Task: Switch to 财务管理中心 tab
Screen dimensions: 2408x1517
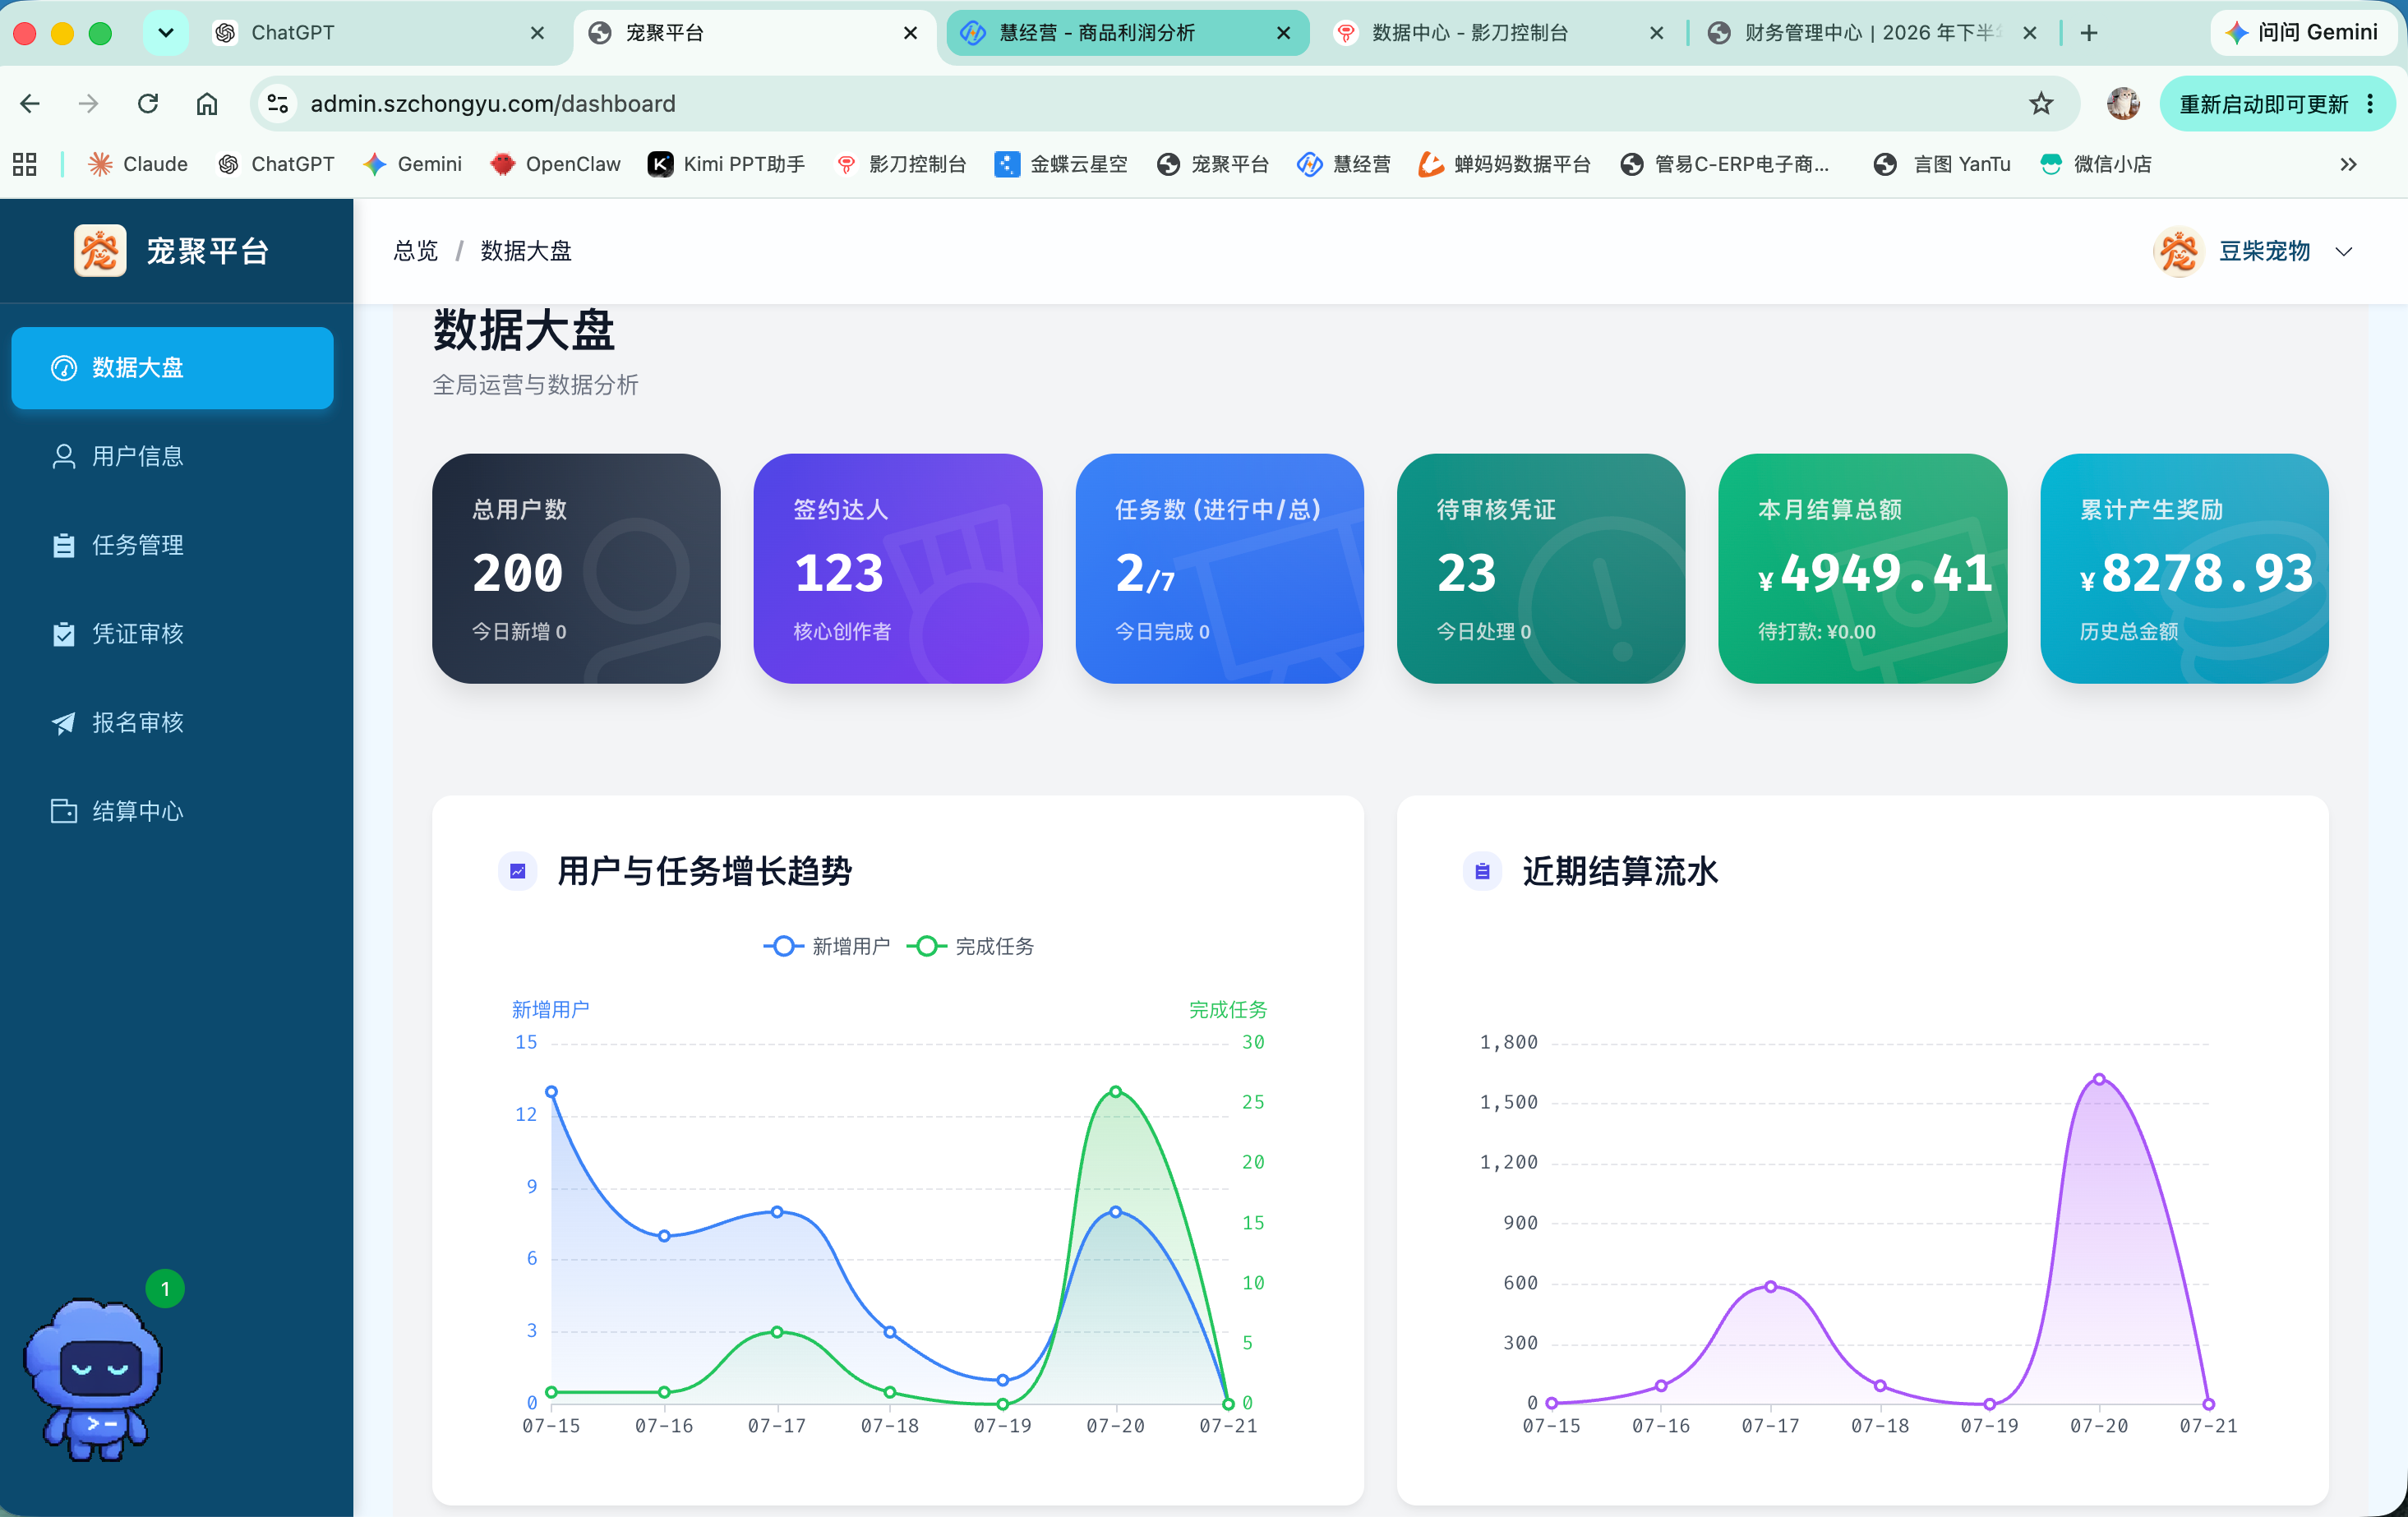Action: point(1872,33)
